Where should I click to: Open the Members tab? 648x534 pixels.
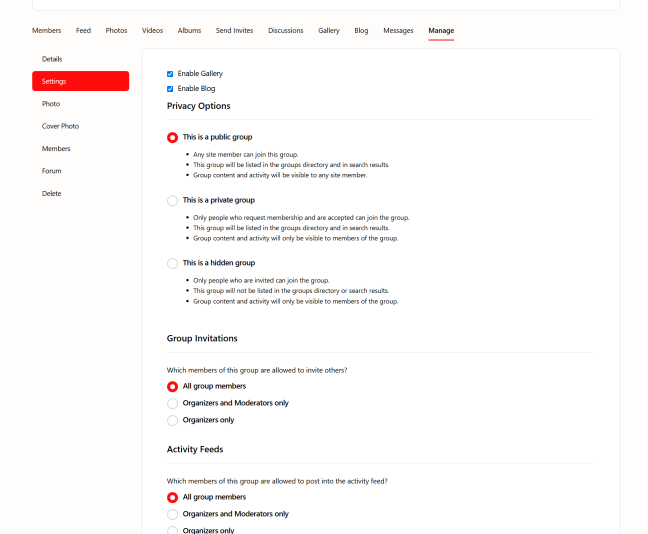coord(46,31)
